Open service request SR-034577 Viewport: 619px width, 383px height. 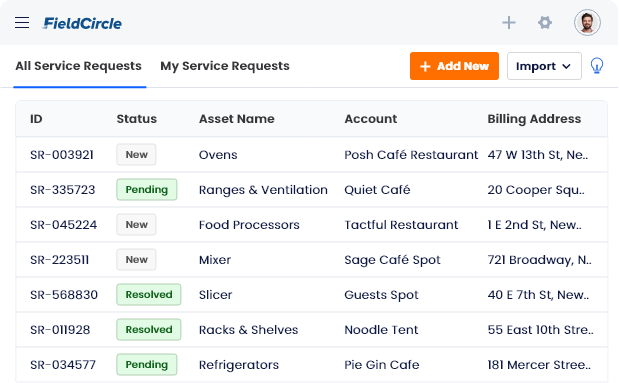click(63, 365)
